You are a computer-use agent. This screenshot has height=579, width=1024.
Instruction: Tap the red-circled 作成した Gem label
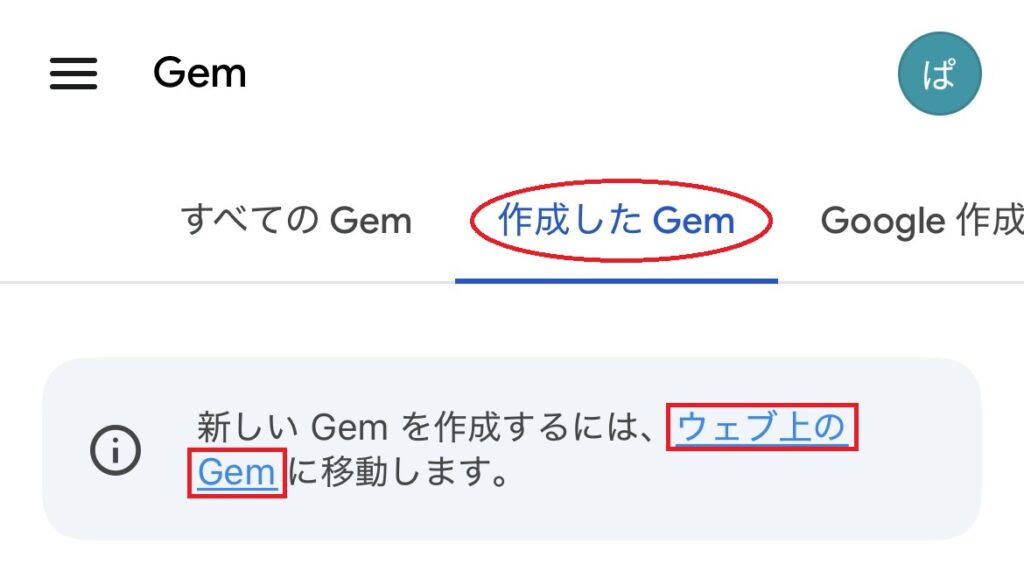tap(616, 220)
